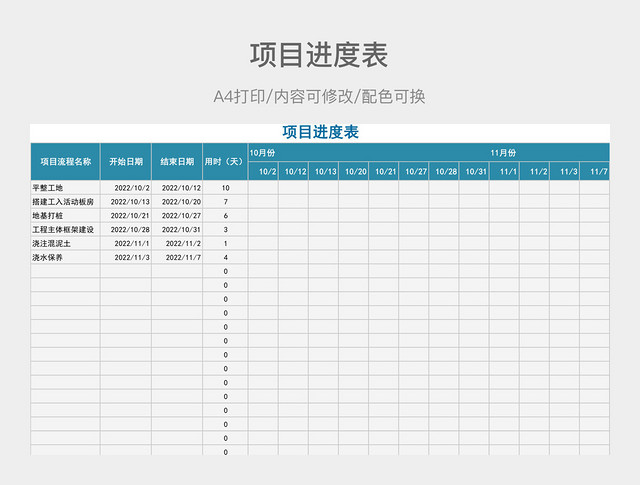Click the 11/3 date column header

pos(564,171)
